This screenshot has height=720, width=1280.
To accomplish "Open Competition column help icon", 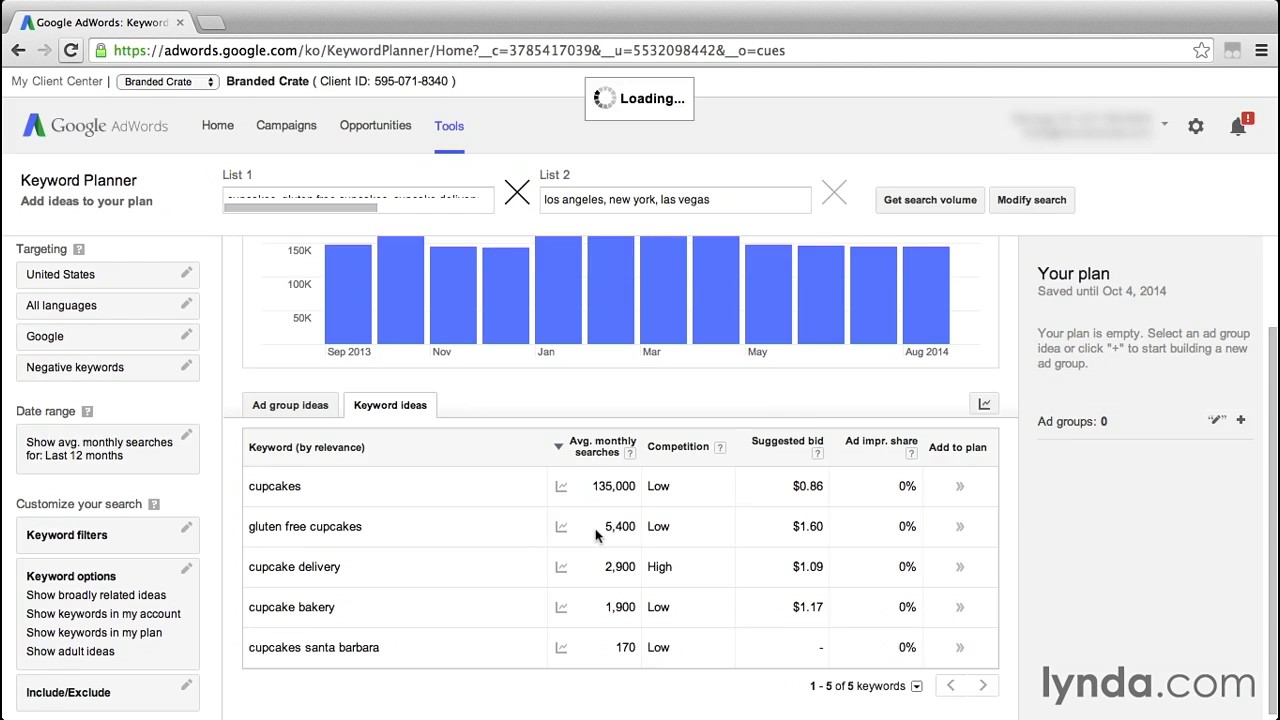I will click(x=719, y=447).
